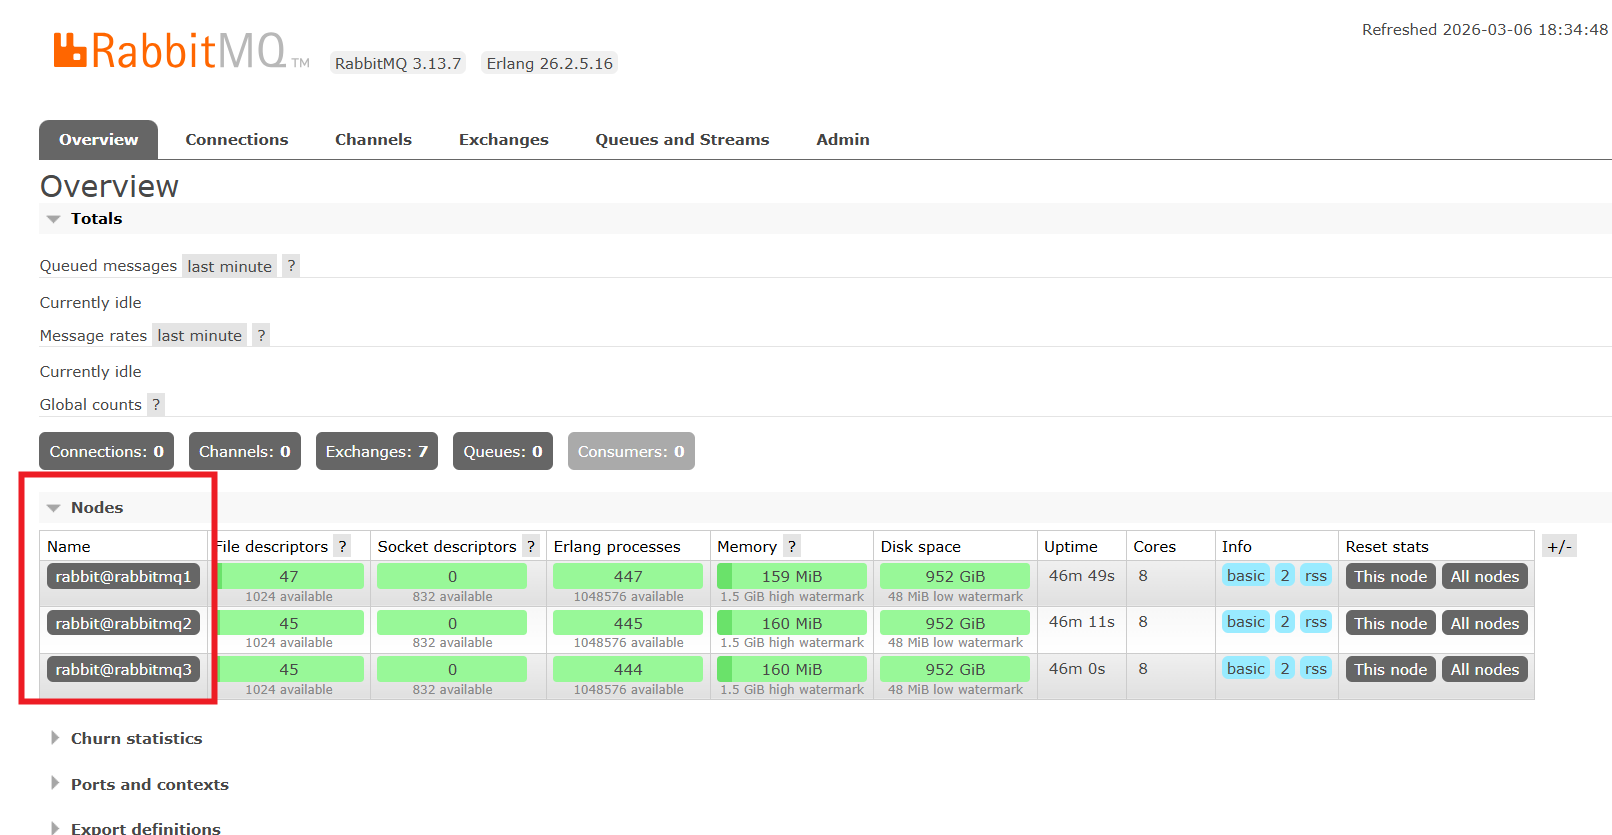Reset stats on All nodes in rabbitmq3 row

(x=1485, y=669)
